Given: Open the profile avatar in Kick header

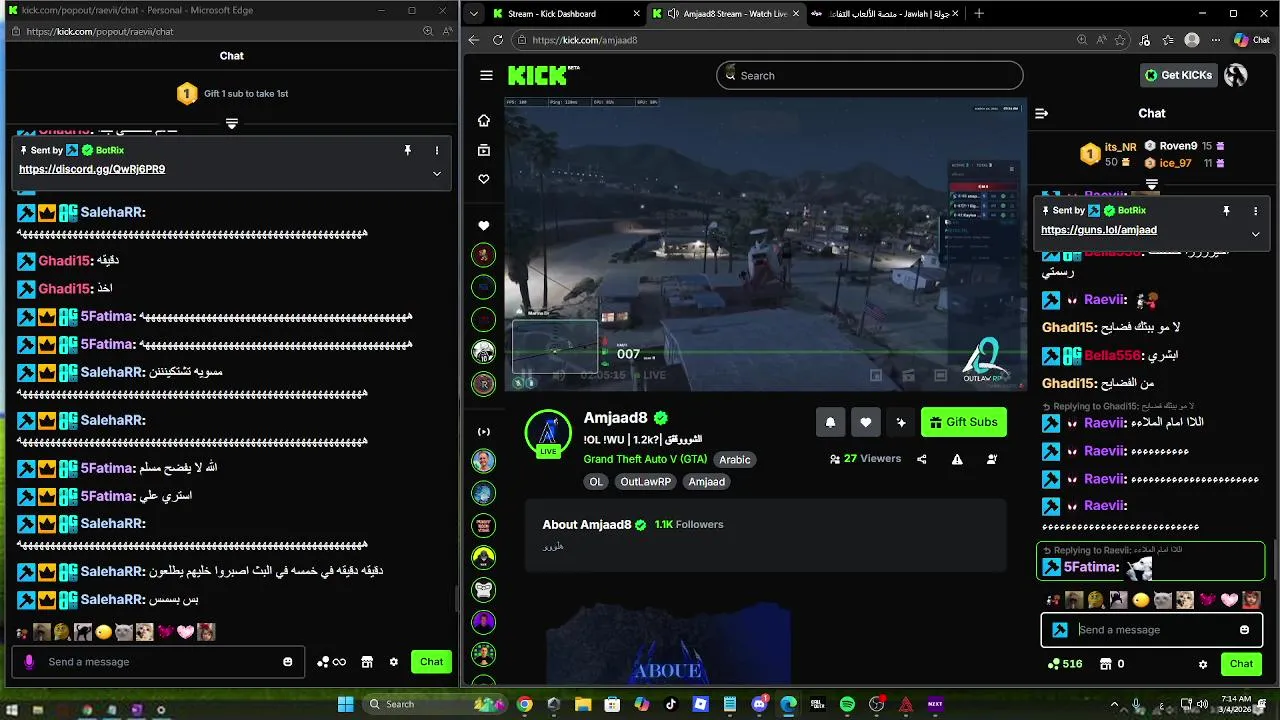Looking at the screenshot, I should click(1236, 75).
